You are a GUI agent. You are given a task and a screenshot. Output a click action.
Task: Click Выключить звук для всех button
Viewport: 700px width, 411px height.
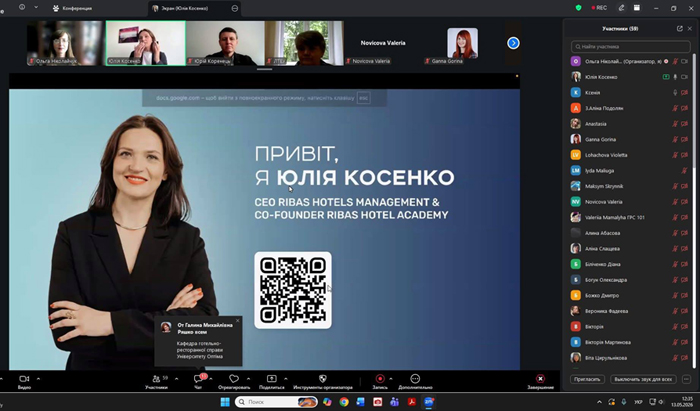(x=643, y=379)
